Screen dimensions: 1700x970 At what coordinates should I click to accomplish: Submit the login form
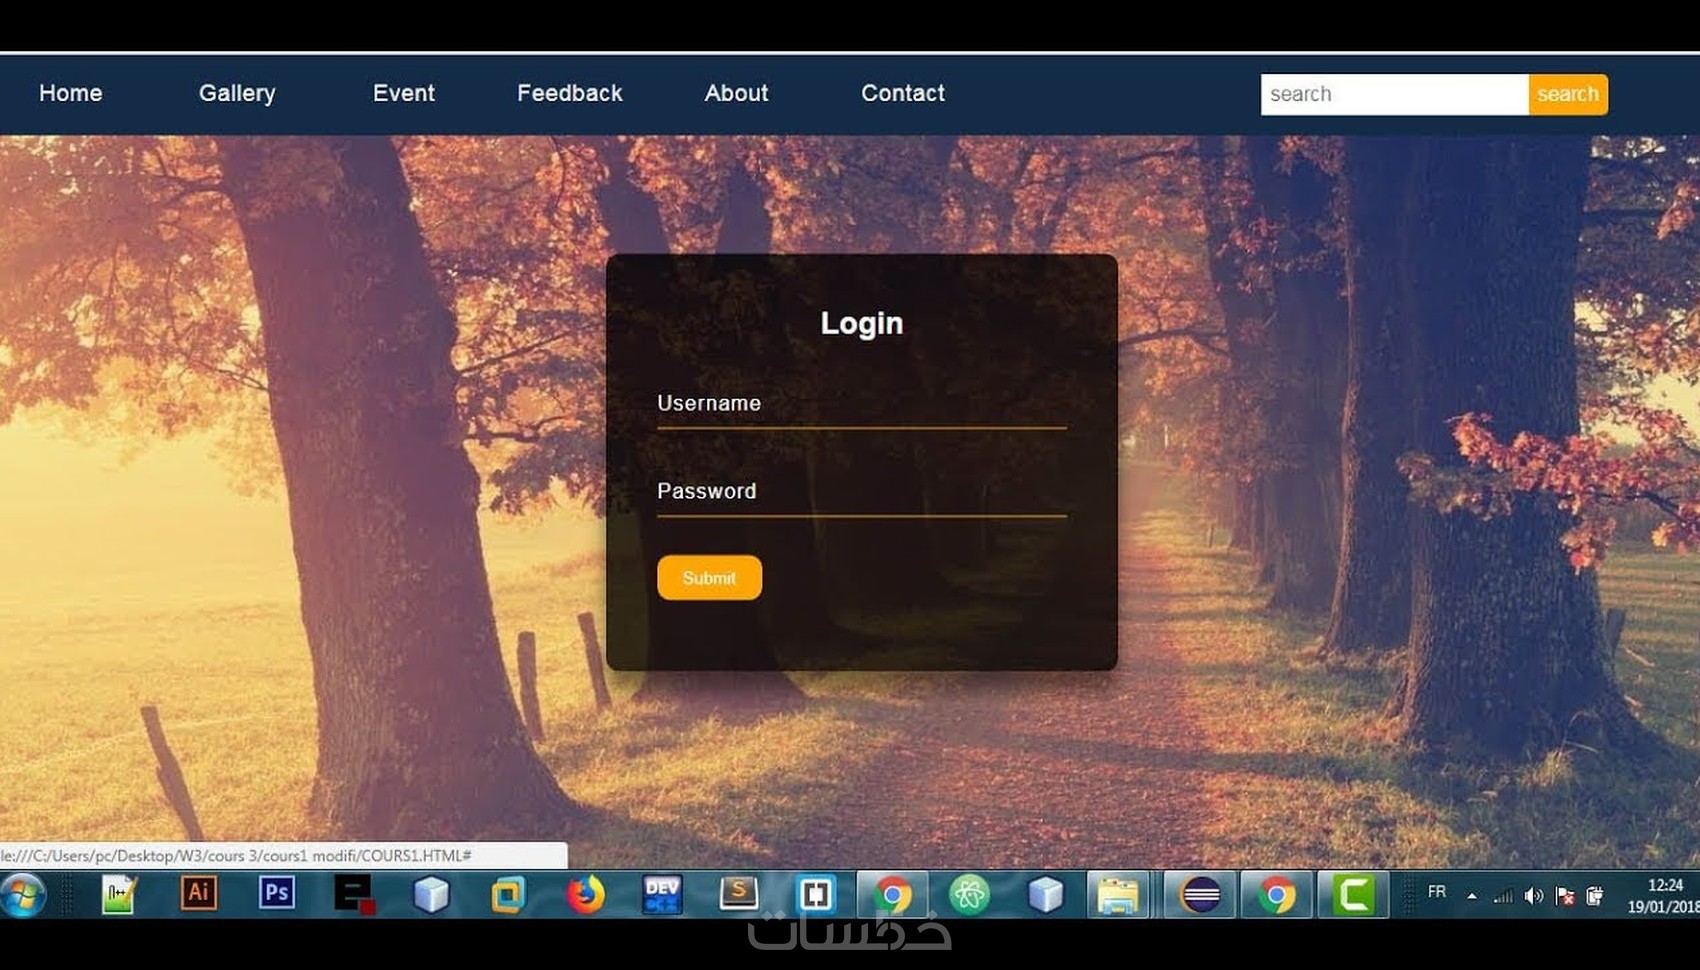(x=709, y=578)
